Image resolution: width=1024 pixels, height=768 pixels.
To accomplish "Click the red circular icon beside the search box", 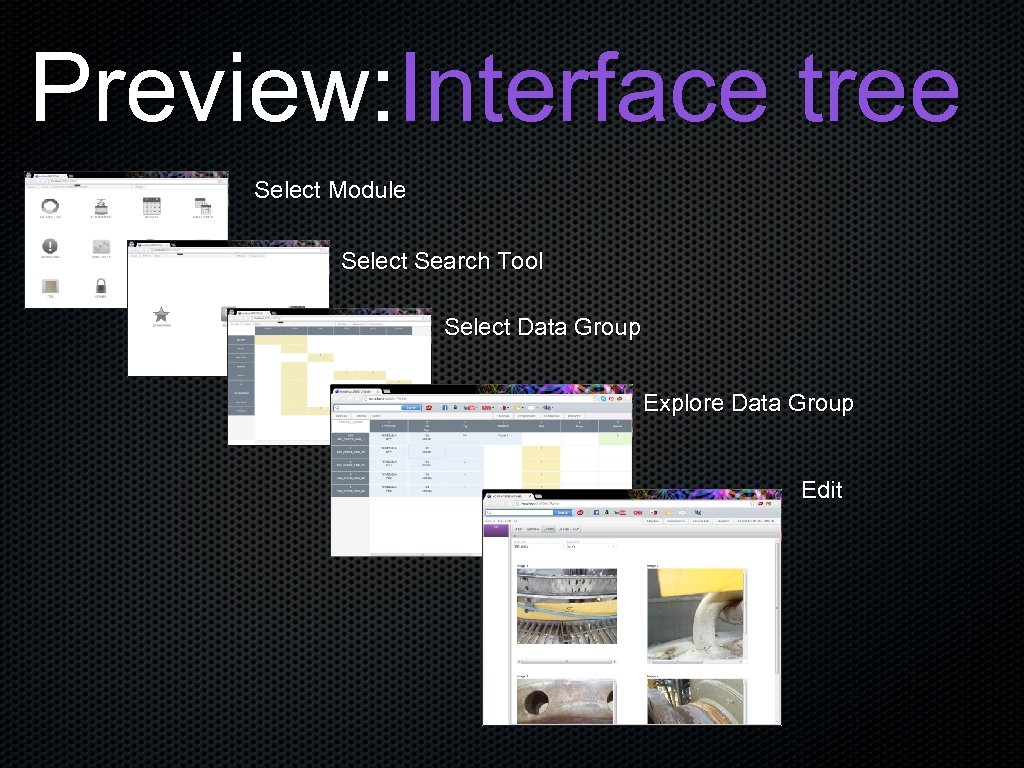I will click(580, 513).
